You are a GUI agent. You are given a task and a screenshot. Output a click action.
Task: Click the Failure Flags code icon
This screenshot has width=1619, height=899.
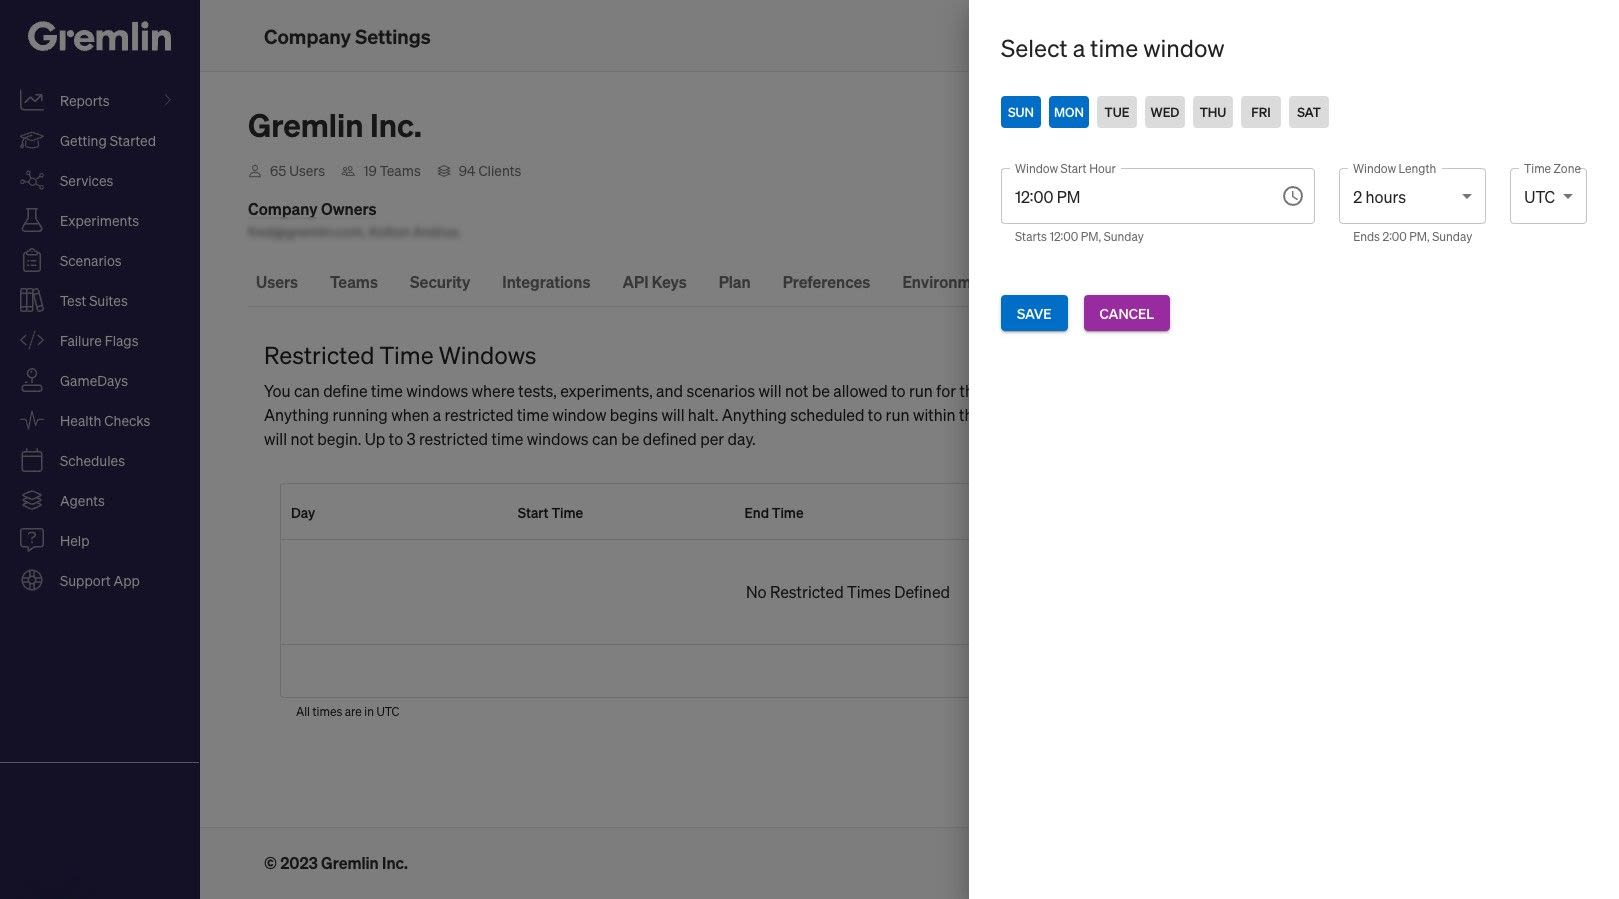tap(32, 341)
